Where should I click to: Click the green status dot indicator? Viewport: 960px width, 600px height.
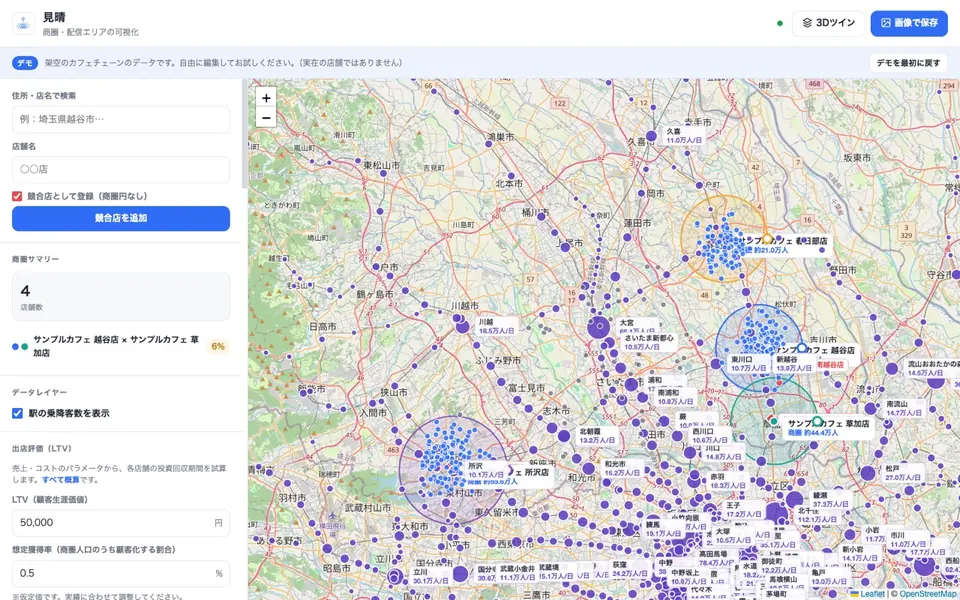(x=779, y=23)
